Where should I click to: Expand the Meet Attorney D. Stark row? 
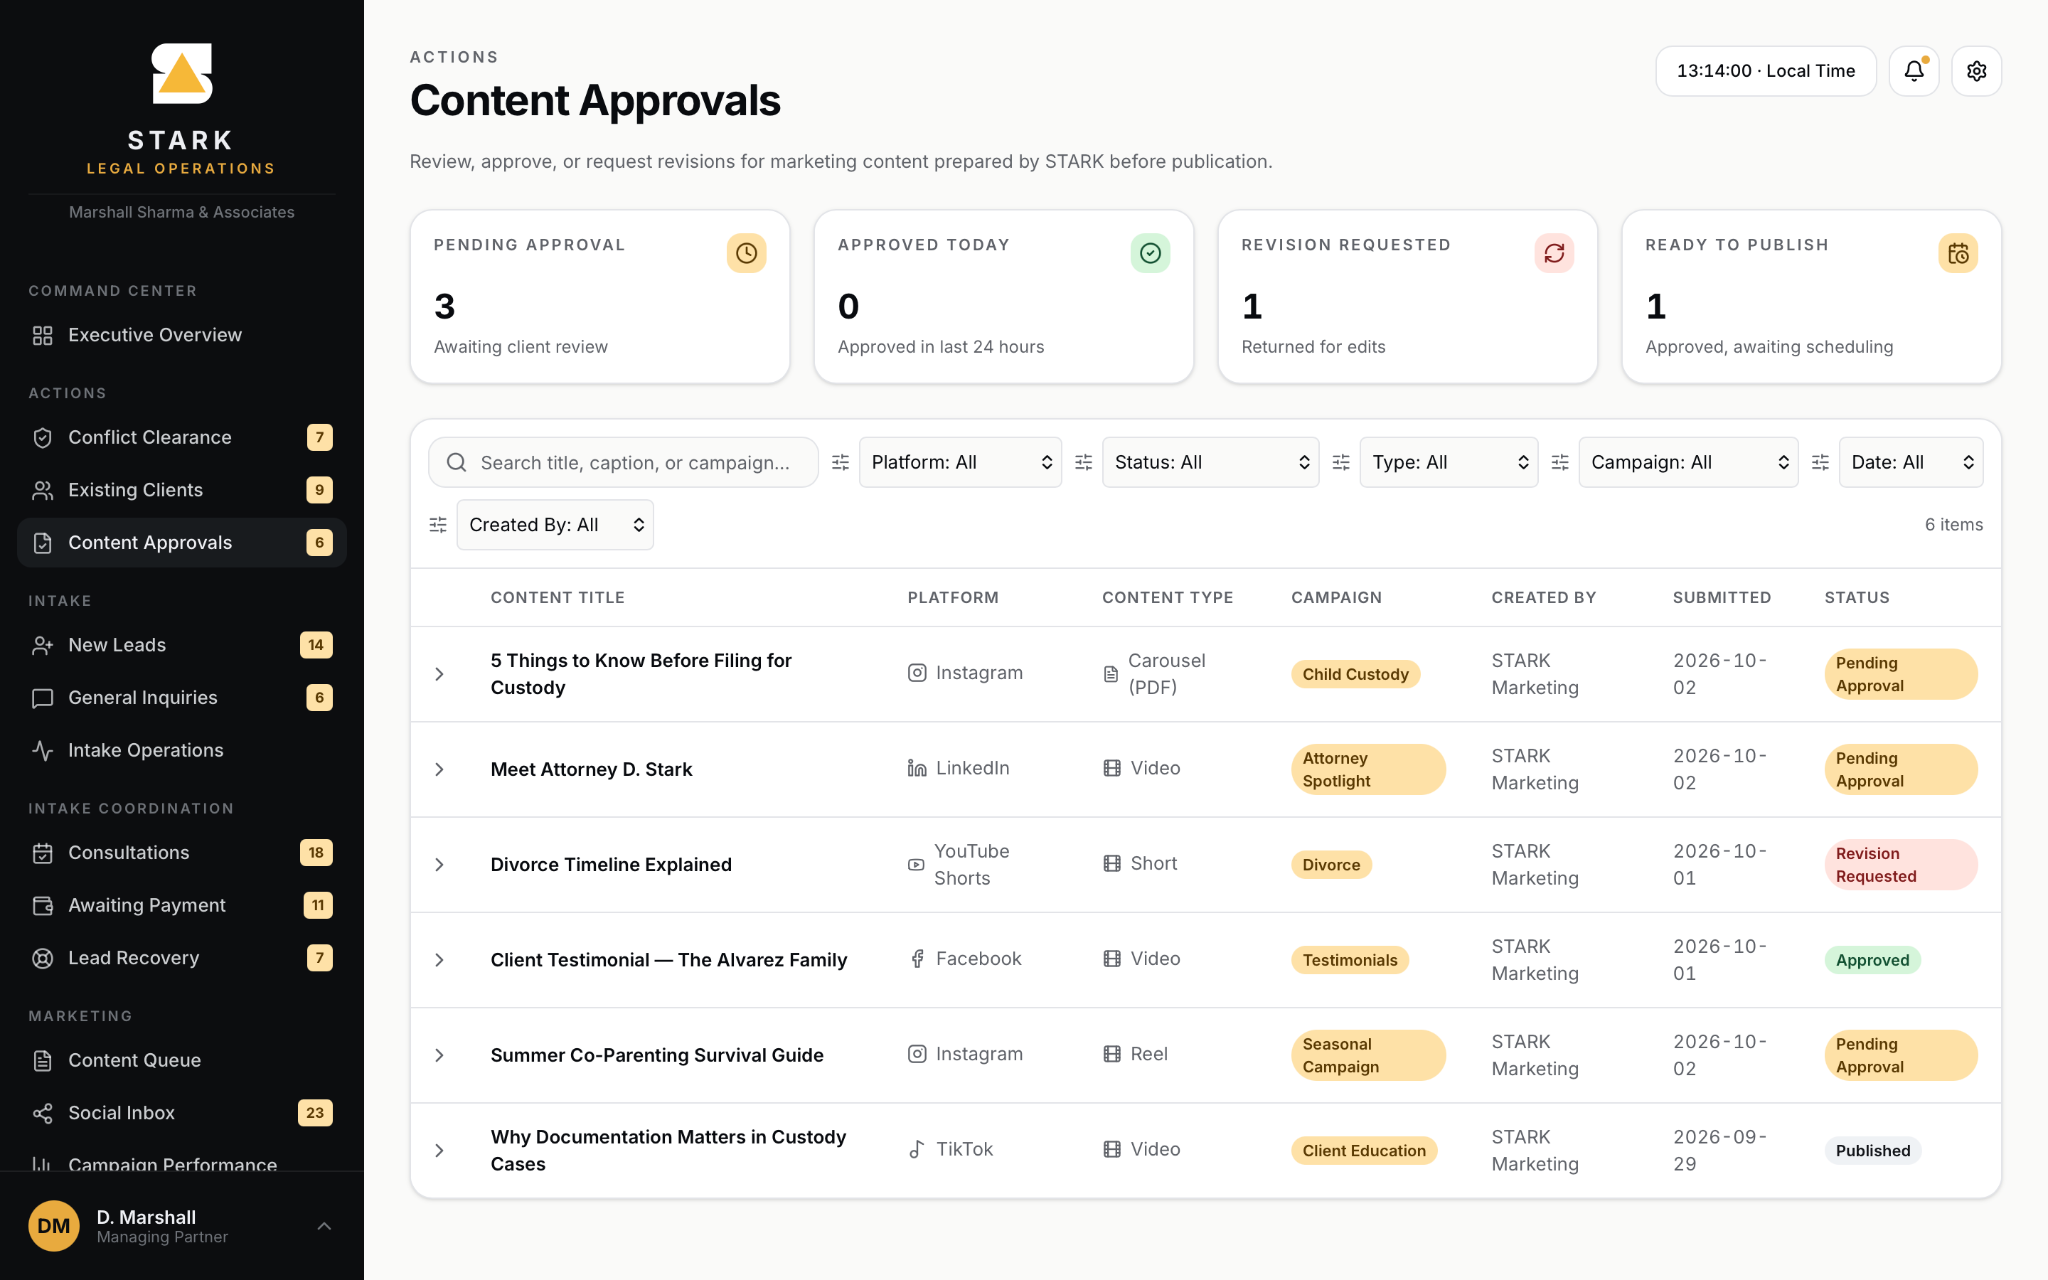pyautogui.click(x=439, y=769)
